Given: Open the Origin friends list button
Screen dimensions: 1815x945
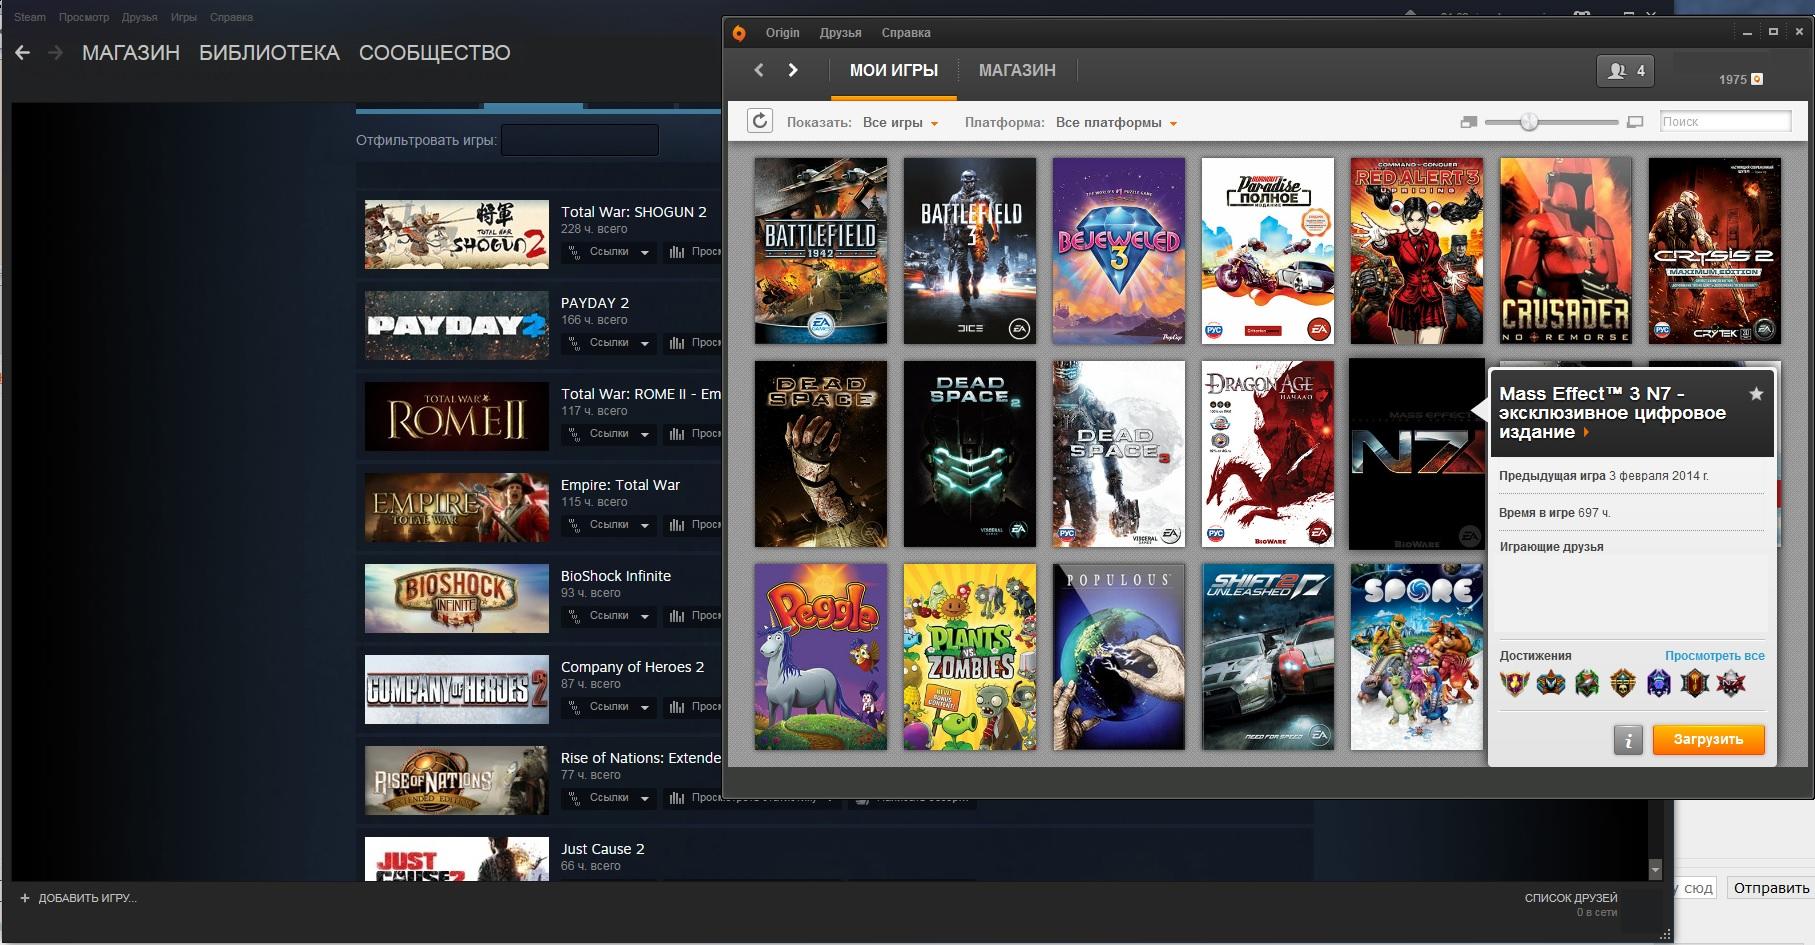Looking at the screenshot, I should coord(1625,71).
